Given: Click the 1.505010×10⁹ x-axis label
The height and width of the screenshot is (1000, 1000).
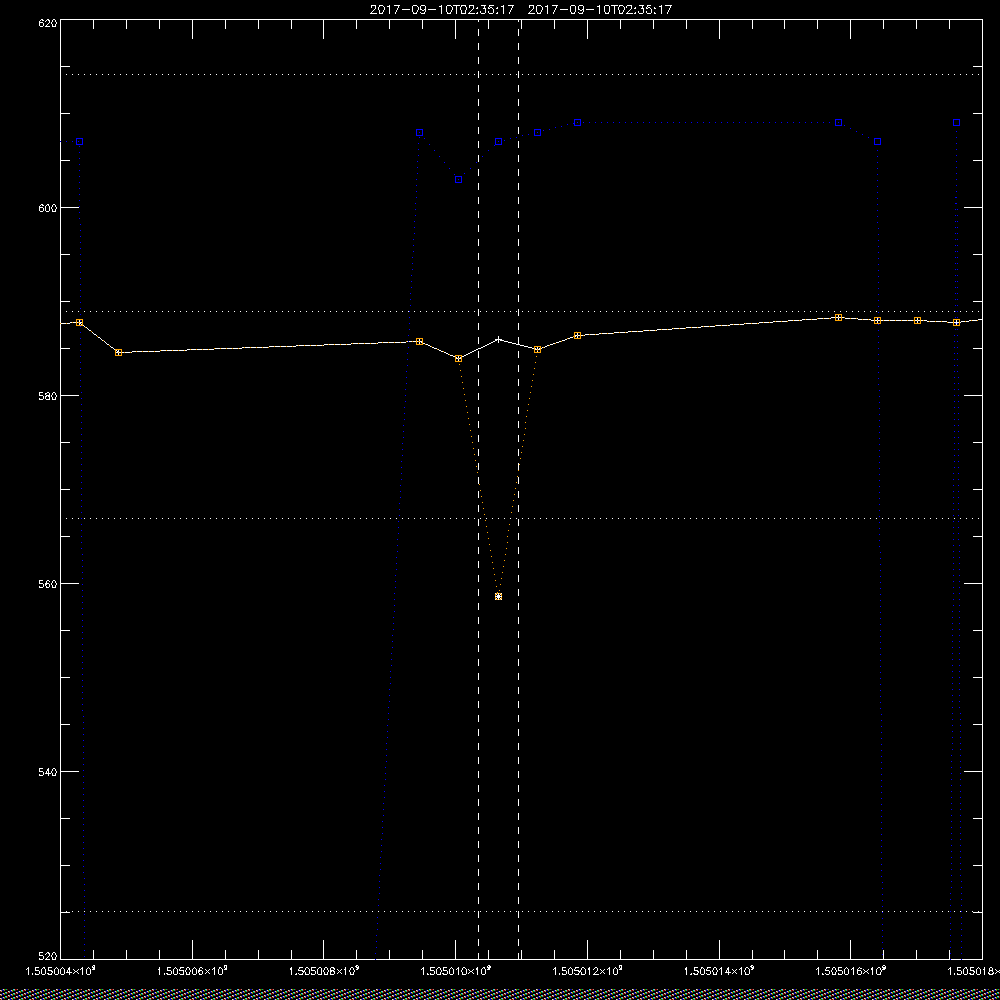Looking at the screenshot, I should [x=456, y=971].
